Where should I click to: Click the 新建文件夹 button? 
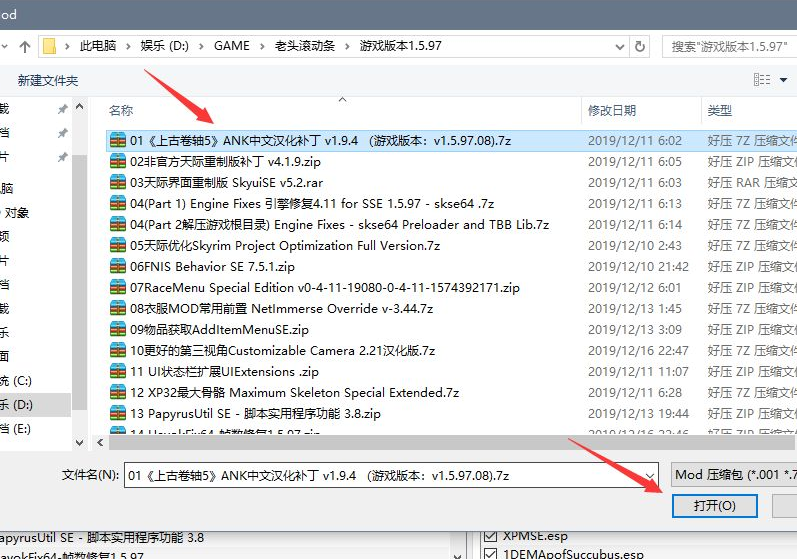point(48,80)
